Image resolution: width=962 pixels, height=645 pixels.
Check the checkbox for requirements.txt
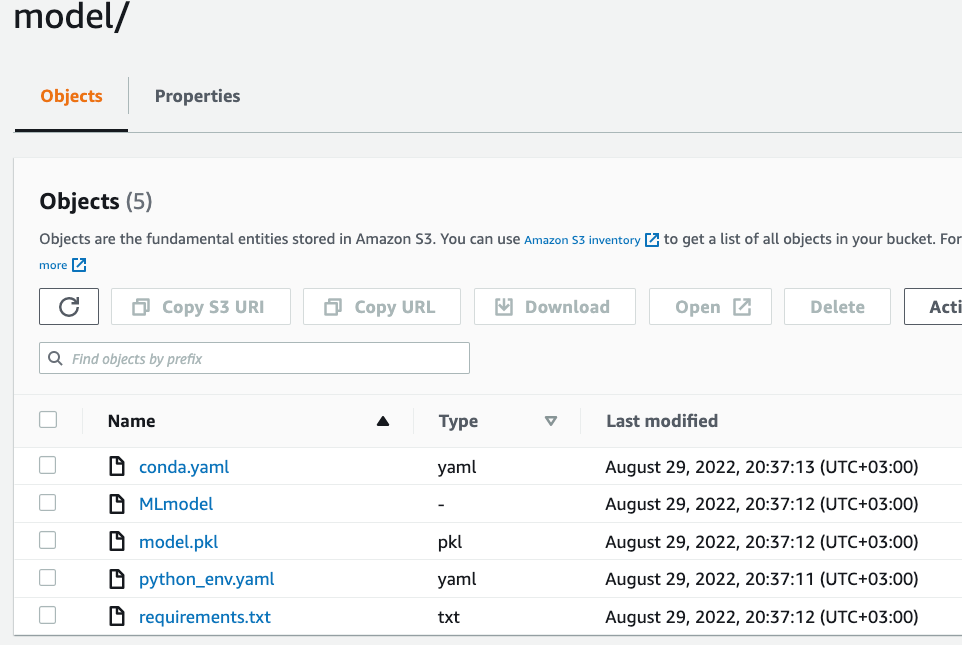tap(47, 615)
